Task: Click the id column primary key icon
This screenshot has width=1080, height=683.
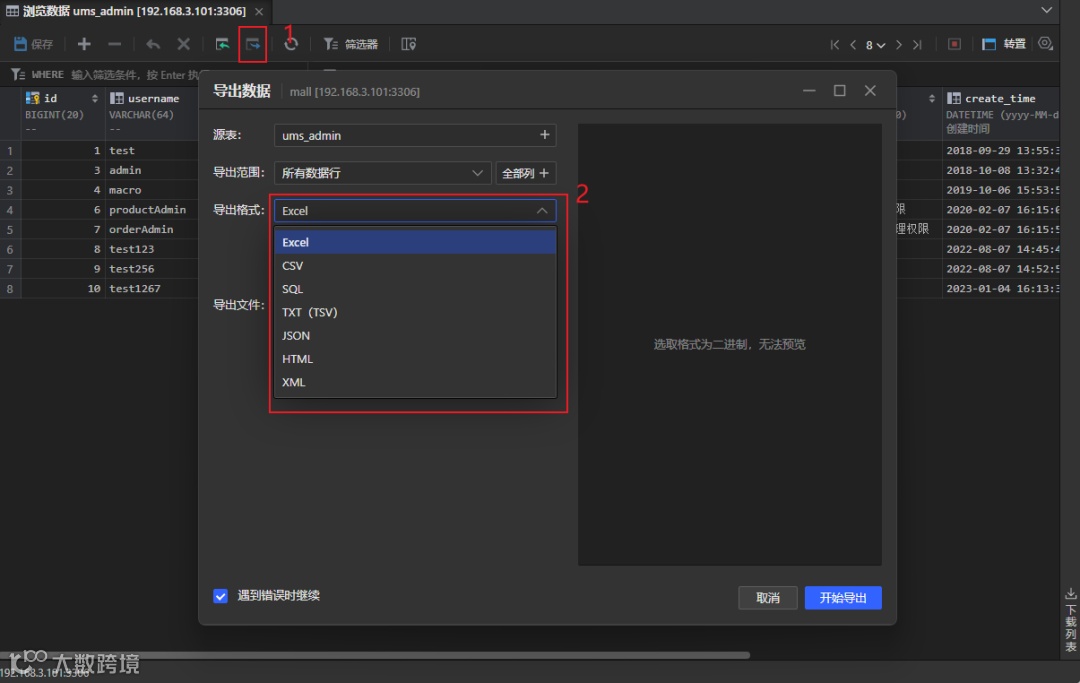Action: pos(32,98)
